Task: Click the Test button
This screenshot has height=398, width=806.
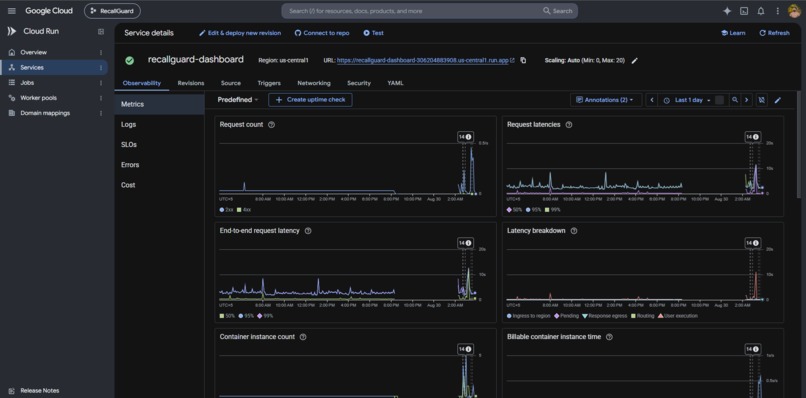Action: point(374,33)
